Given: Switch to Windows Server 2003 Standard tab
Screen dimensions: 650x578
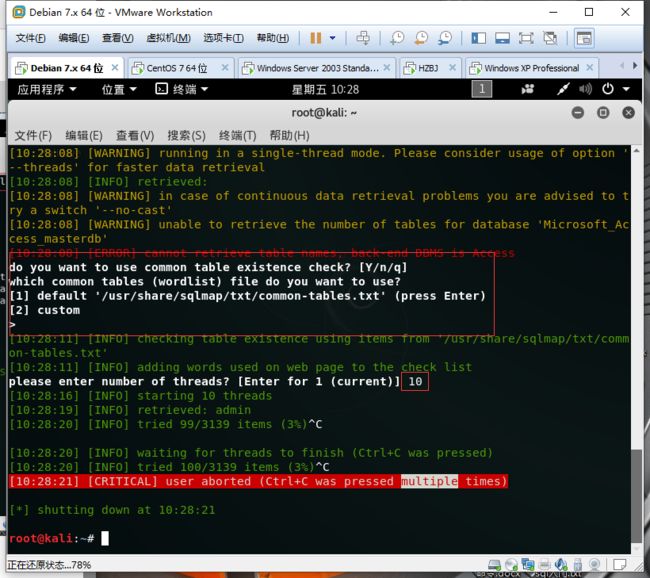Looking at the screenshot, I should [x=317, y=68].
